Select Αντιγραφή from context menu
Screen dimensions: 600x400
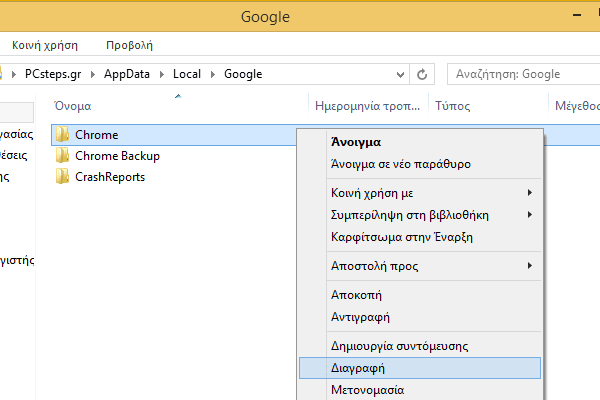[420, 317]
